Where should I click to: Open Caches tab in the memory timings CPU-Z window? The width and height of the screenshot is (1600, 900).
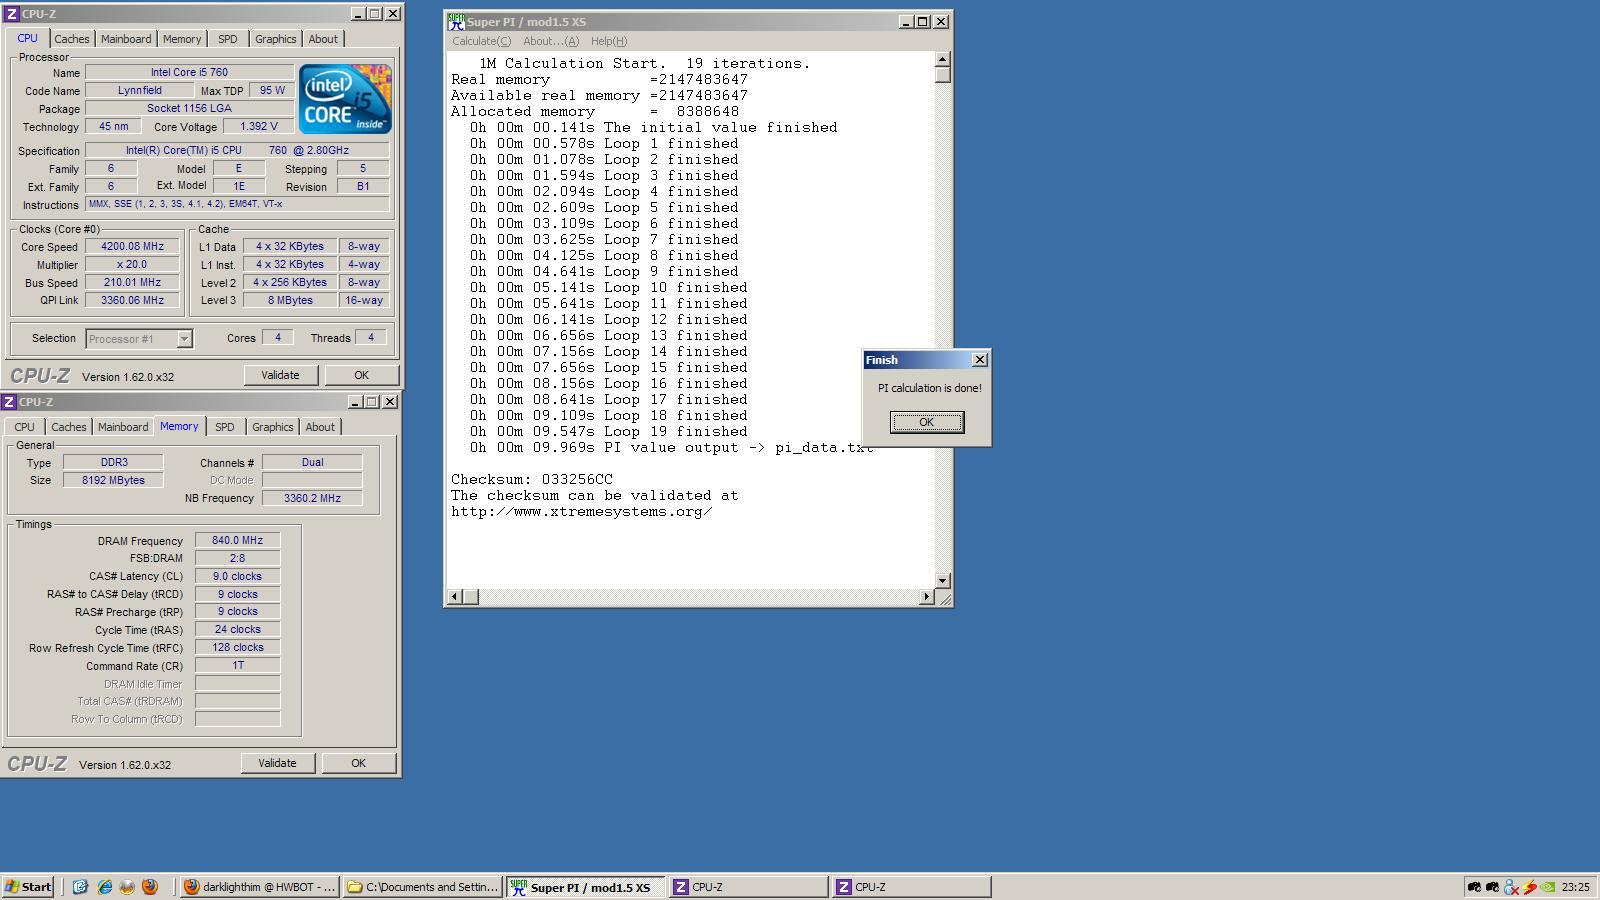point(69,427)
